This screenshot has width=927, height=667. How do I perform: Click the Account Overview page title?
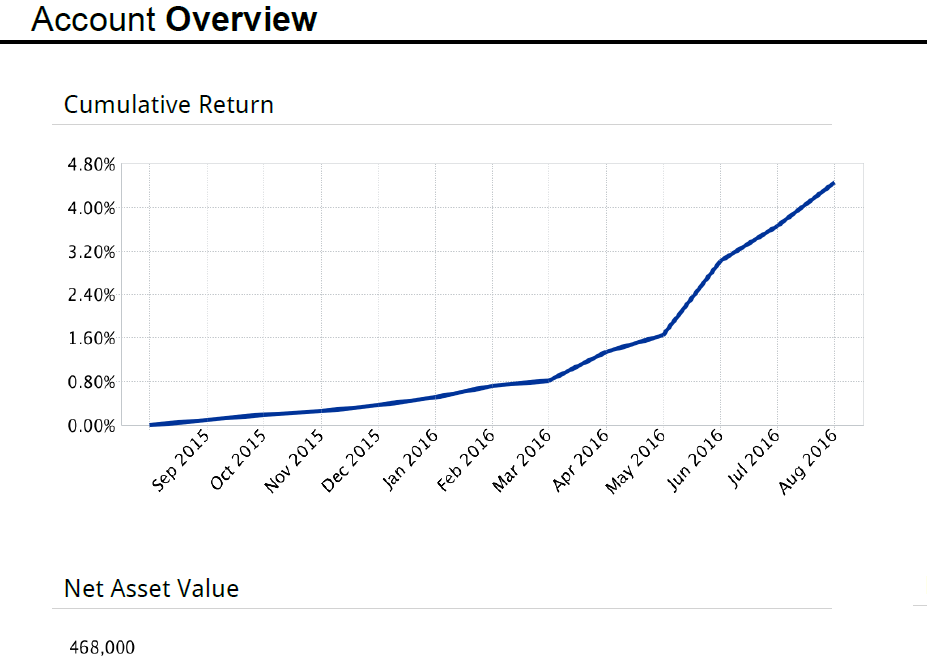174,19
